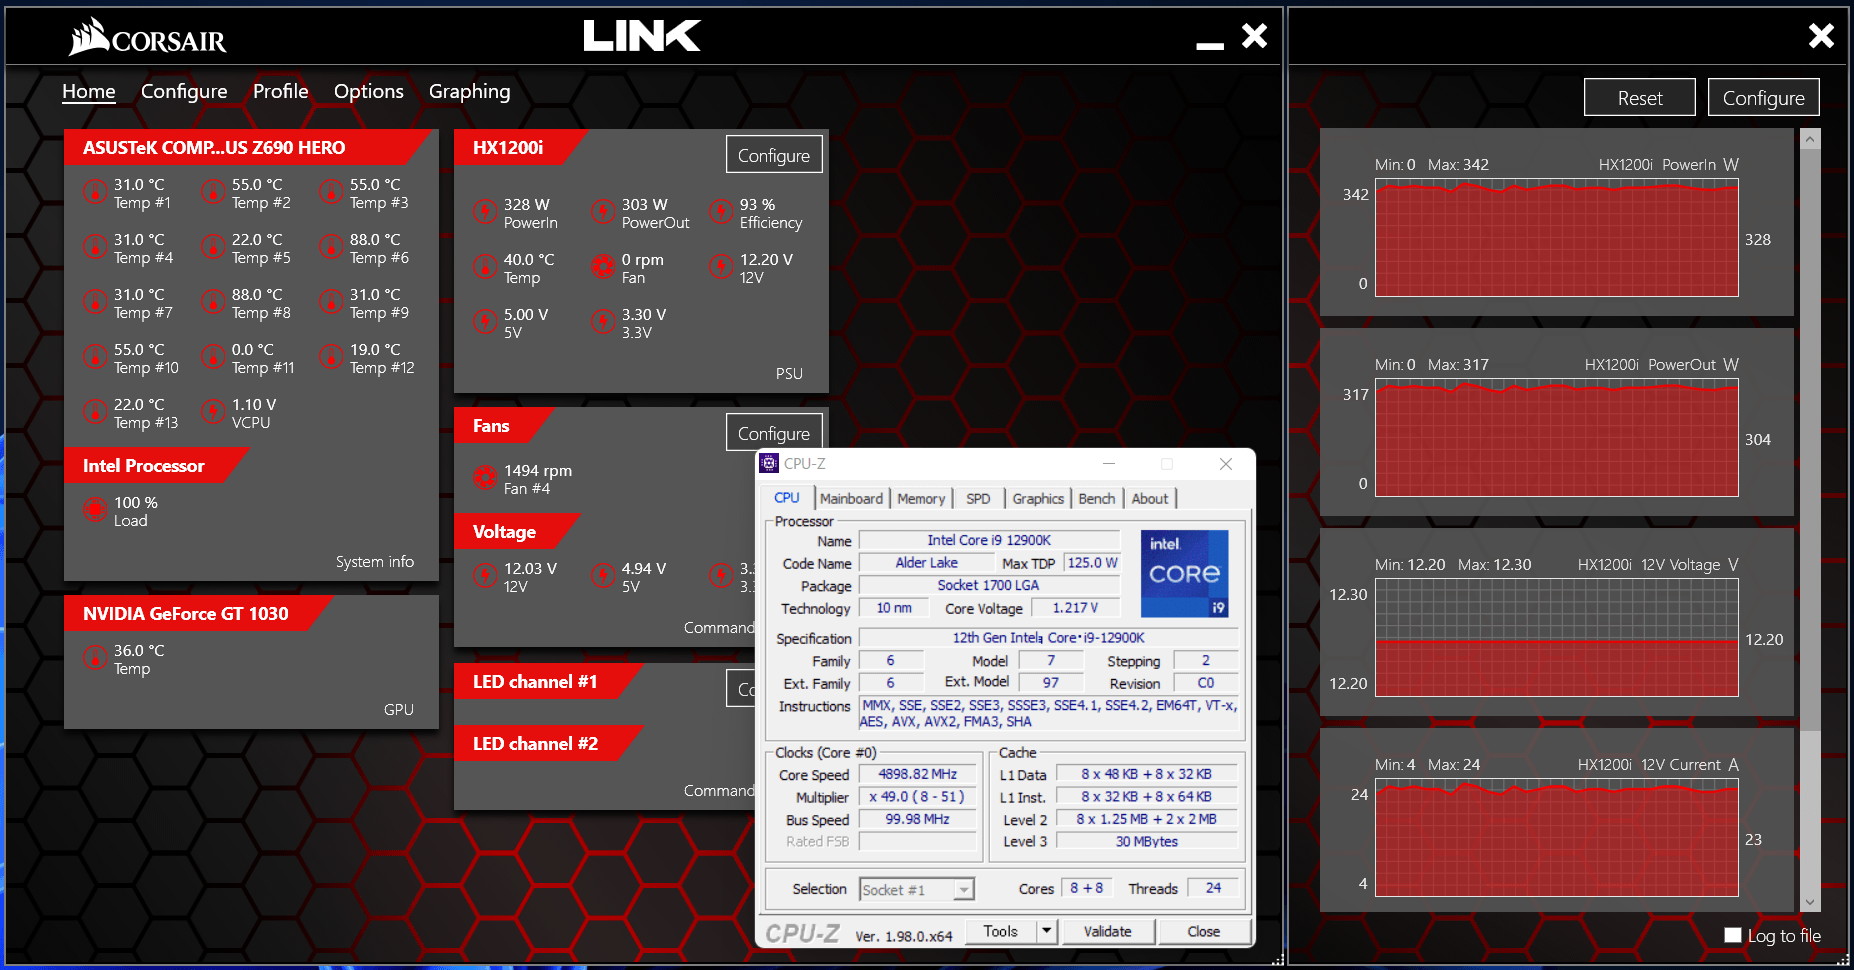Click the Close button in CPU-Z
The height and width of the screenshot is (970, 1854).
click(x=1204, y=931)
